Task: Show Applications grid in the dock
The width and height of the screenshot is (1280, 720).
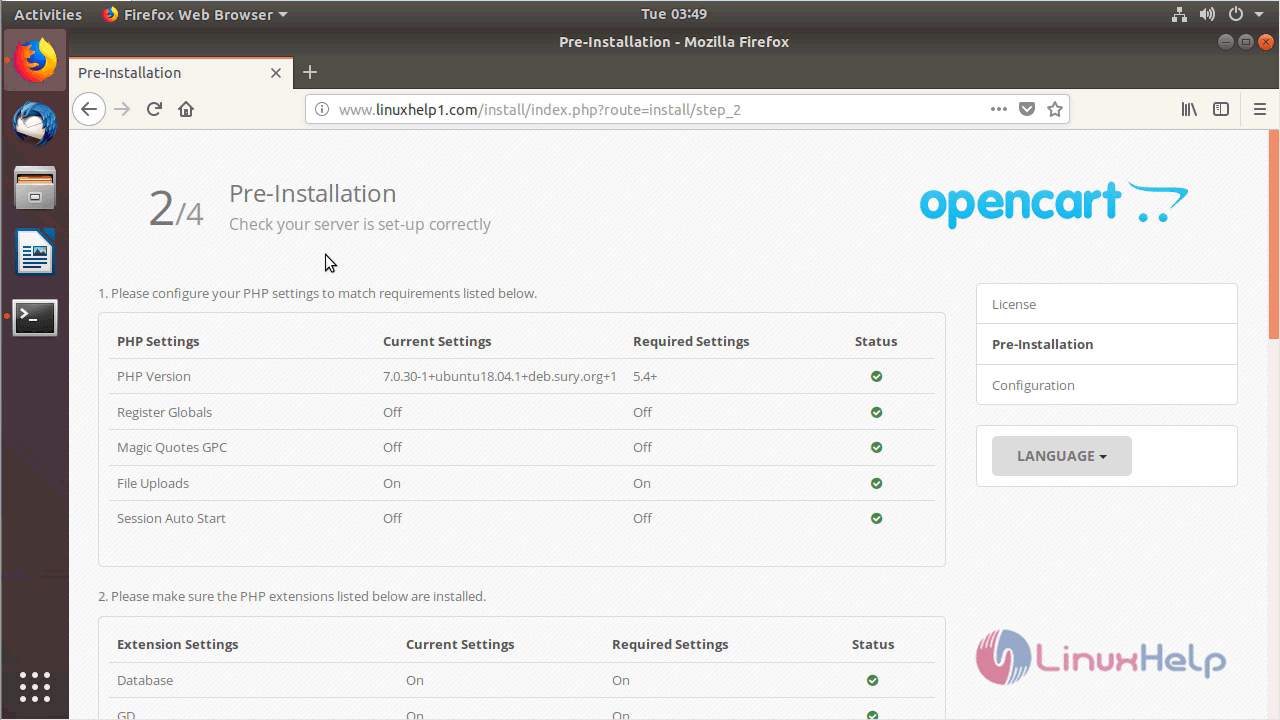Action: 35,686
